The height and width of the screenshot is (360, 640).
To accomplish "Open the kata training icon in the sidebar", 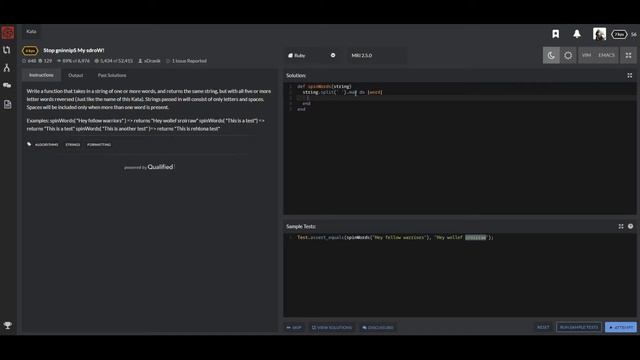I will pos(7,50).
